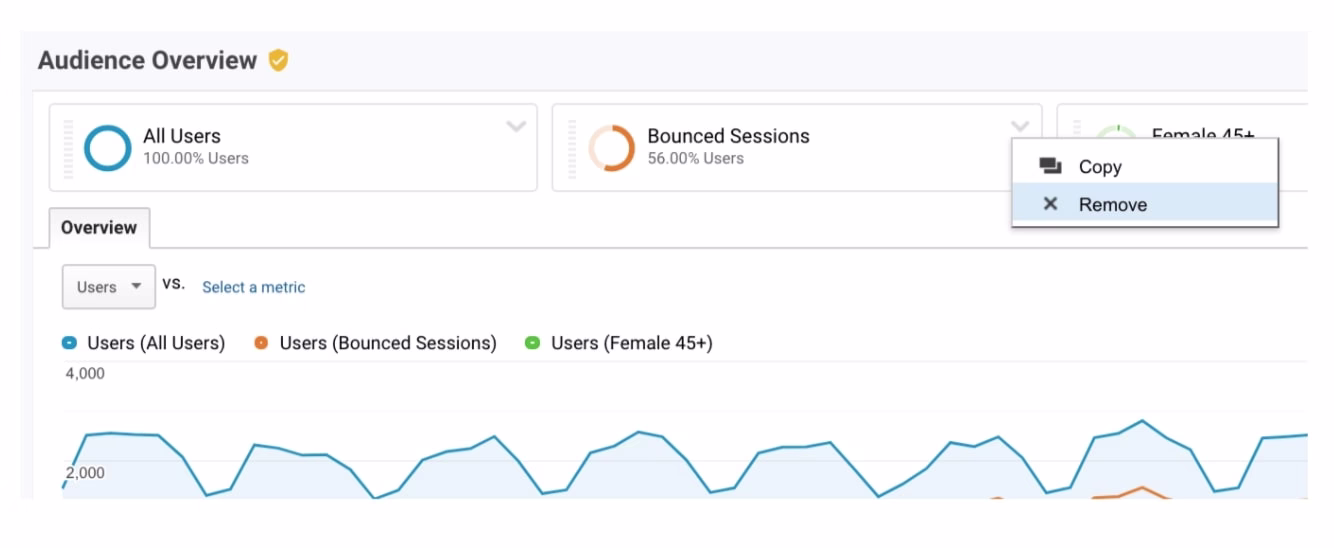The image size is (1334, 548).
Task: Click the Users (Bounced Sessions) legend text
Action: click(388, 343)
